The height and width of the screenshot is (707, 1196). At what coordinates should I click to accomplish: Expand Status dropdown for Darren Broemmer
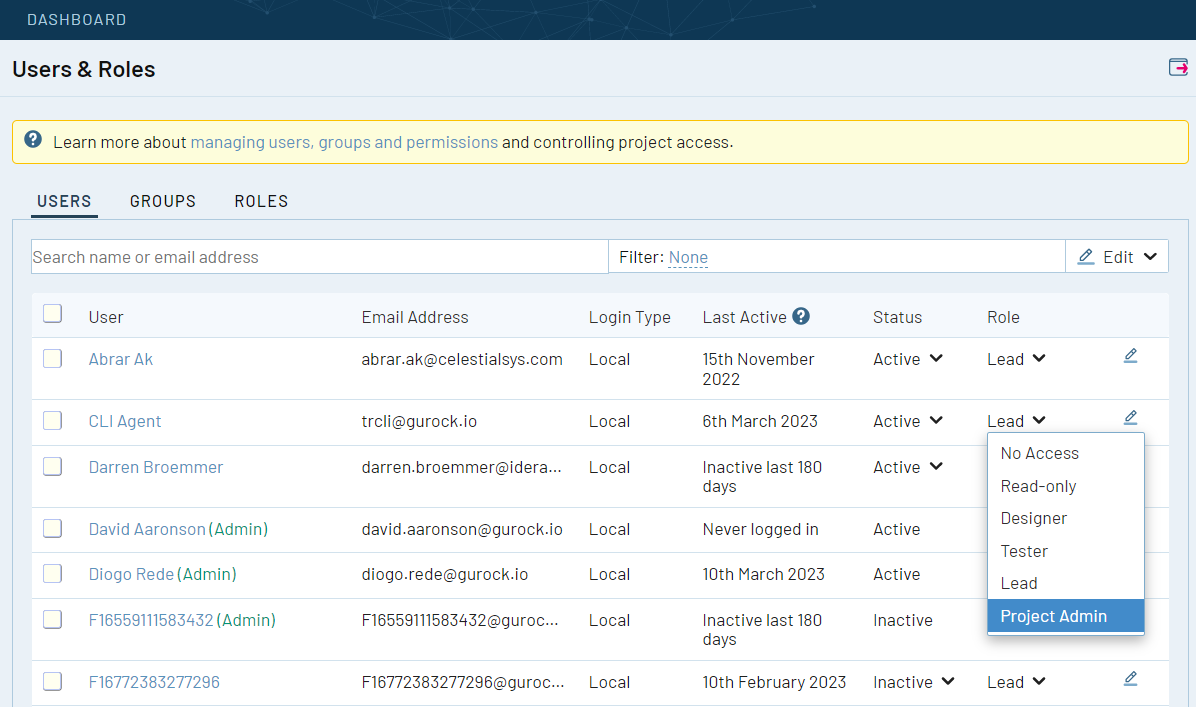[908, 467]
